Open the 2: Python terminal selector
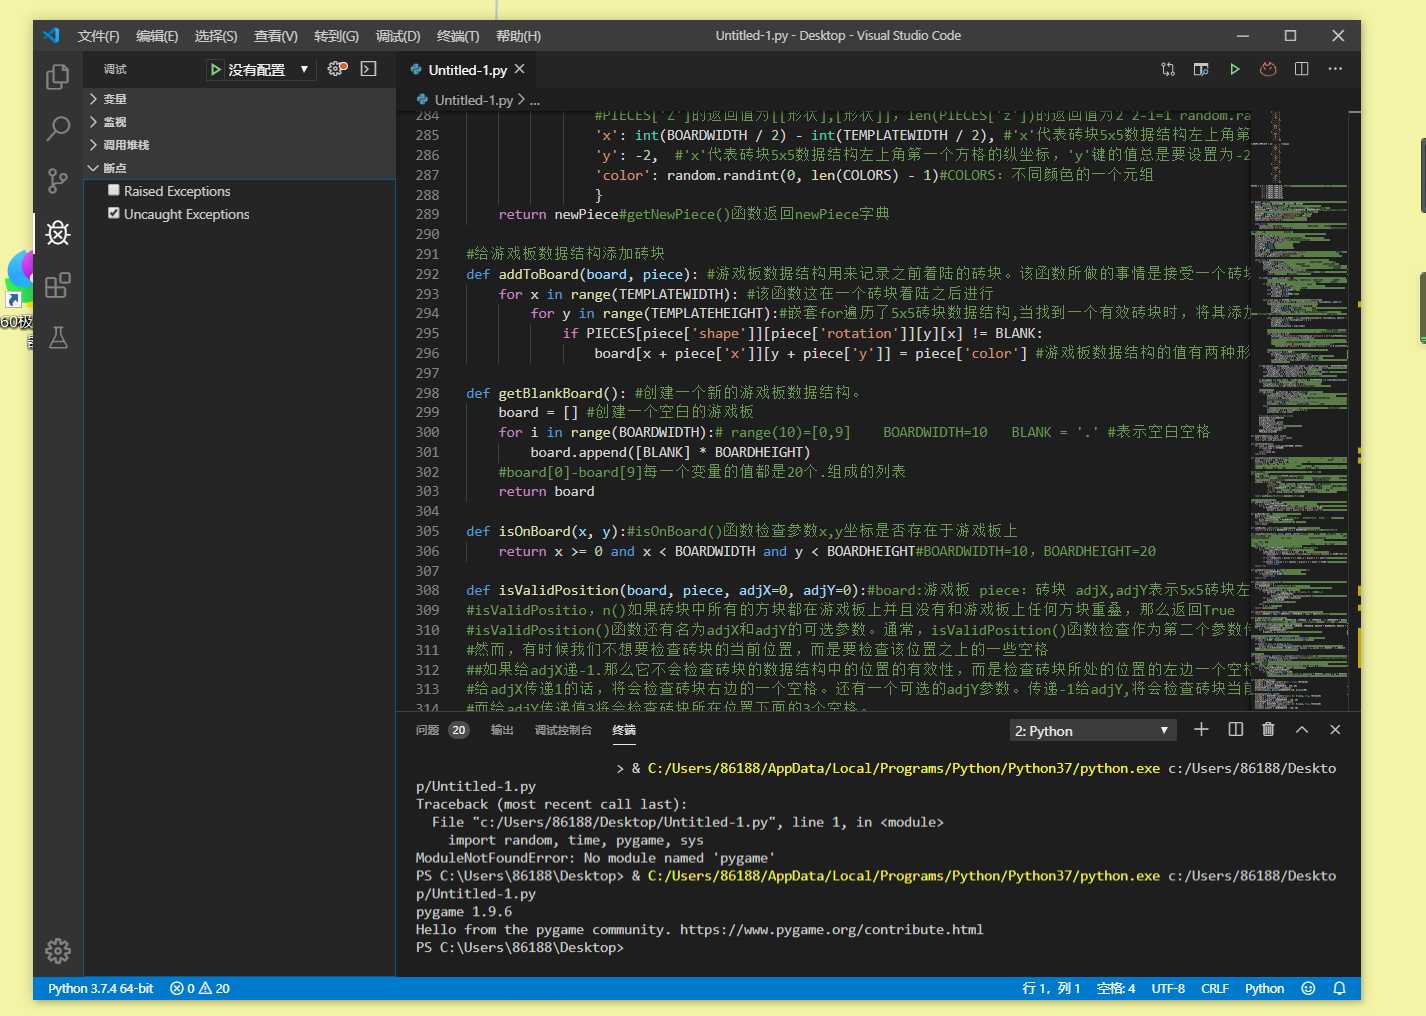 coord(1092,730)
